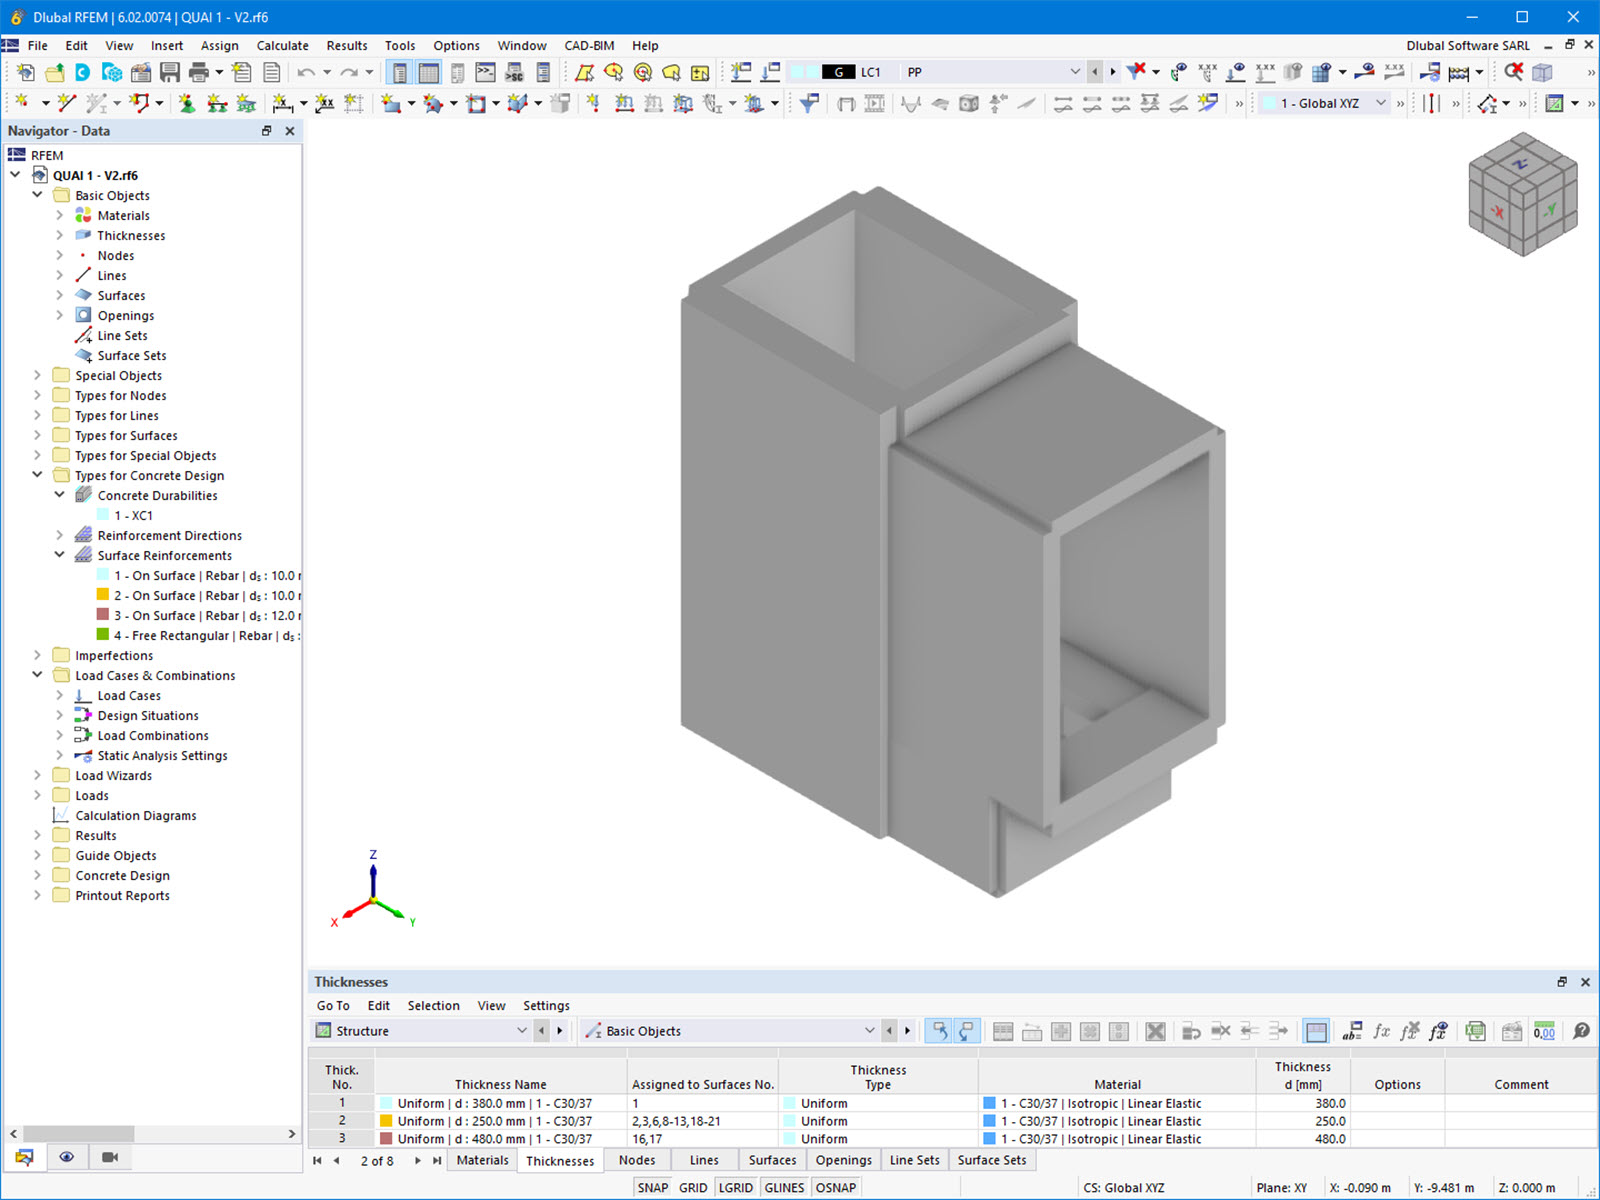Click Go To in the Thicknesses panel
Screen dimensions: 1600x1200
pos(333,1005)
